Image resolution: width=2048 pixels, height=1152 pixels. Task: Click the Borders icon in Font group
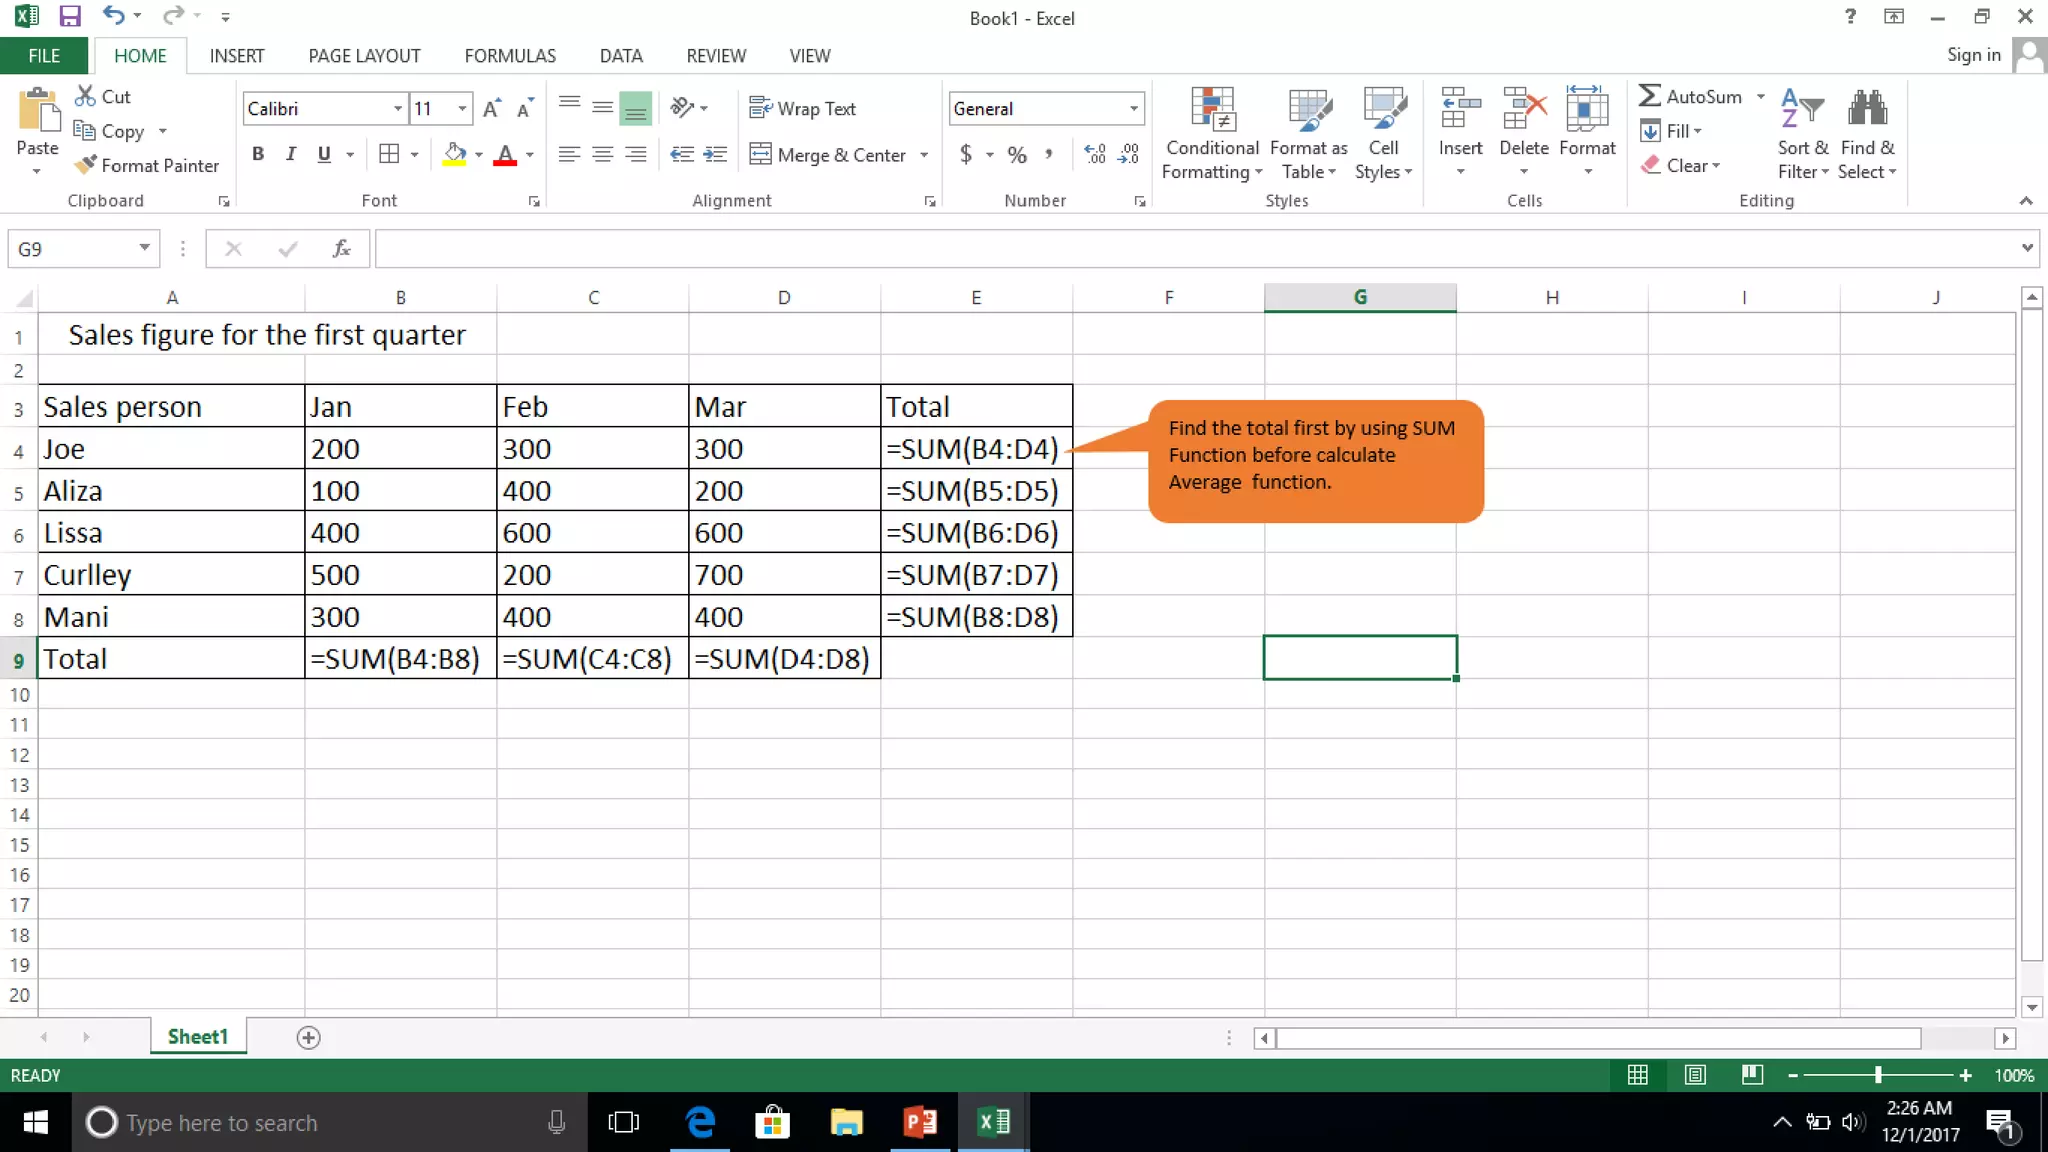click(x=389, y=154)
